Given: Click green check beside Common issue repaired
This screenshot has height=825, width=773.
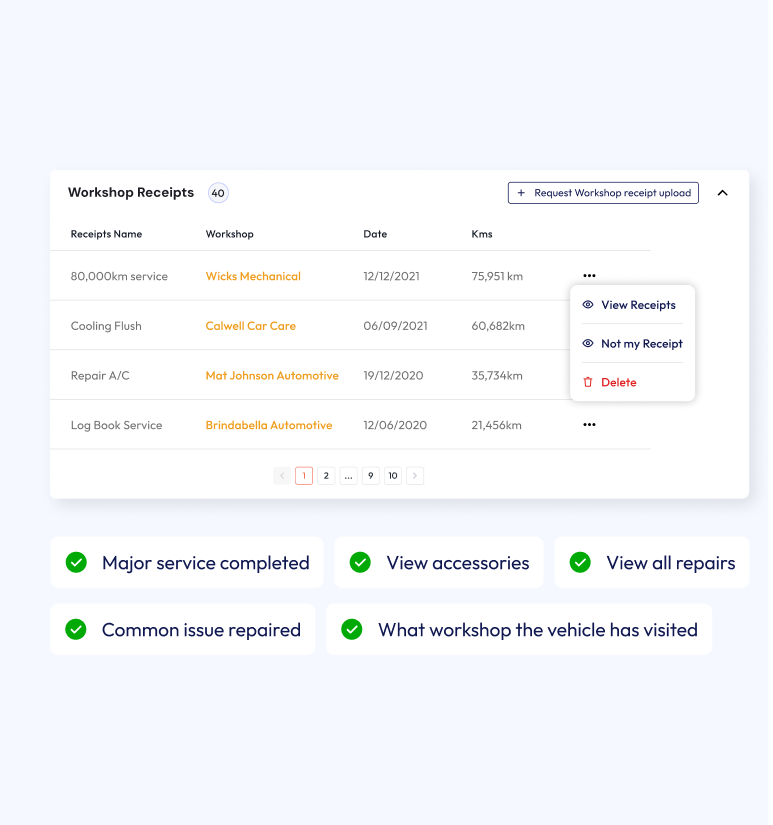Looking at the screenshot, I should pyautogui.click(x=76, y=630).
